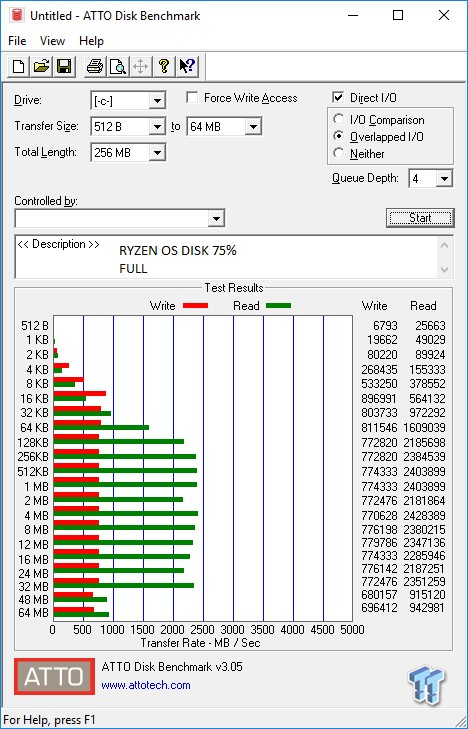Select the Overlapped I/O radio button
The image size is (468, 729).
click(339, 136)
